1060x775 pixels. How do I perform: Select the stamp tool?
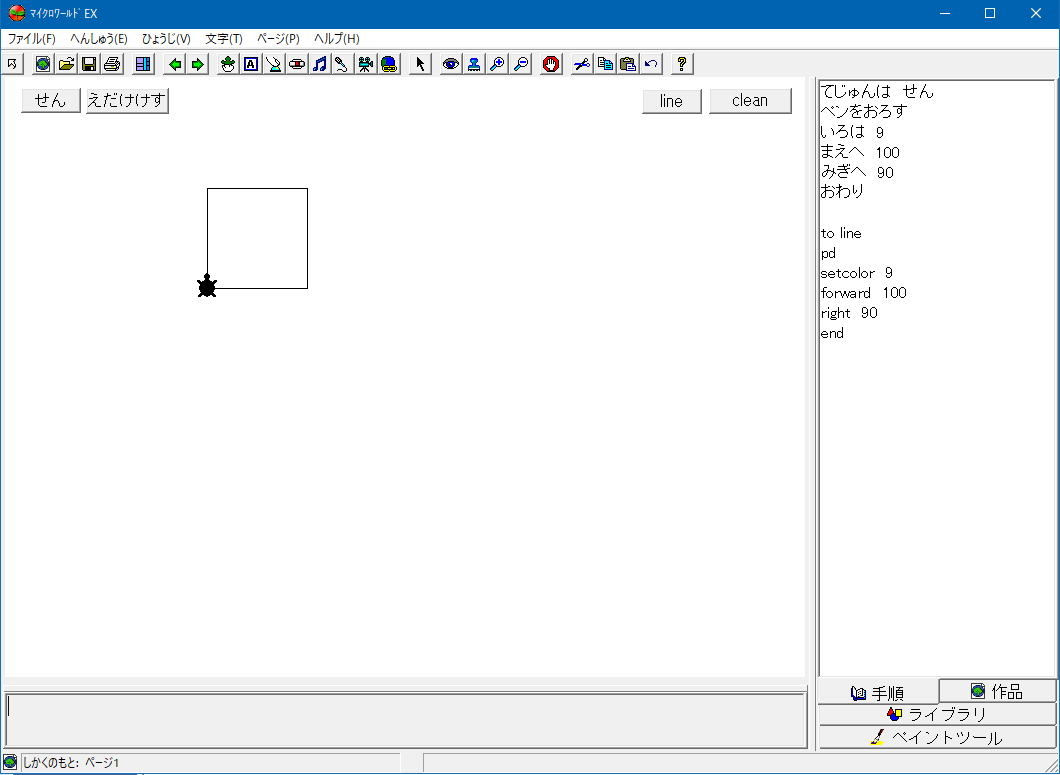coord(474,64)
